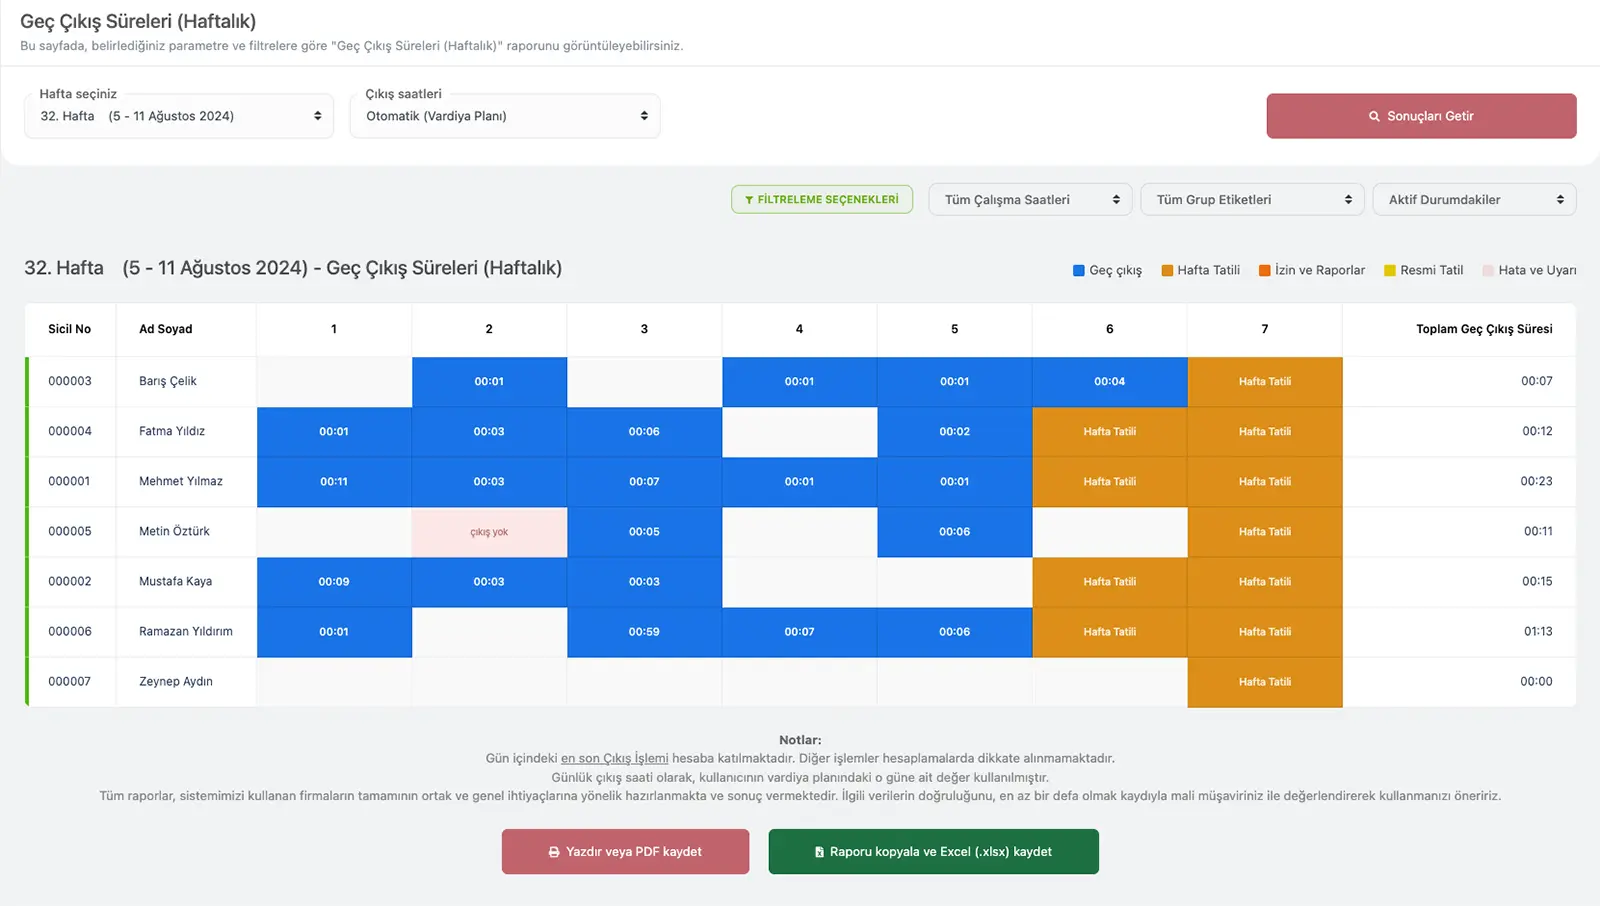Click the Toplam Geç Çıkış Süresi header
This screenshot has height=906, width=1600.
point(1484,329)
